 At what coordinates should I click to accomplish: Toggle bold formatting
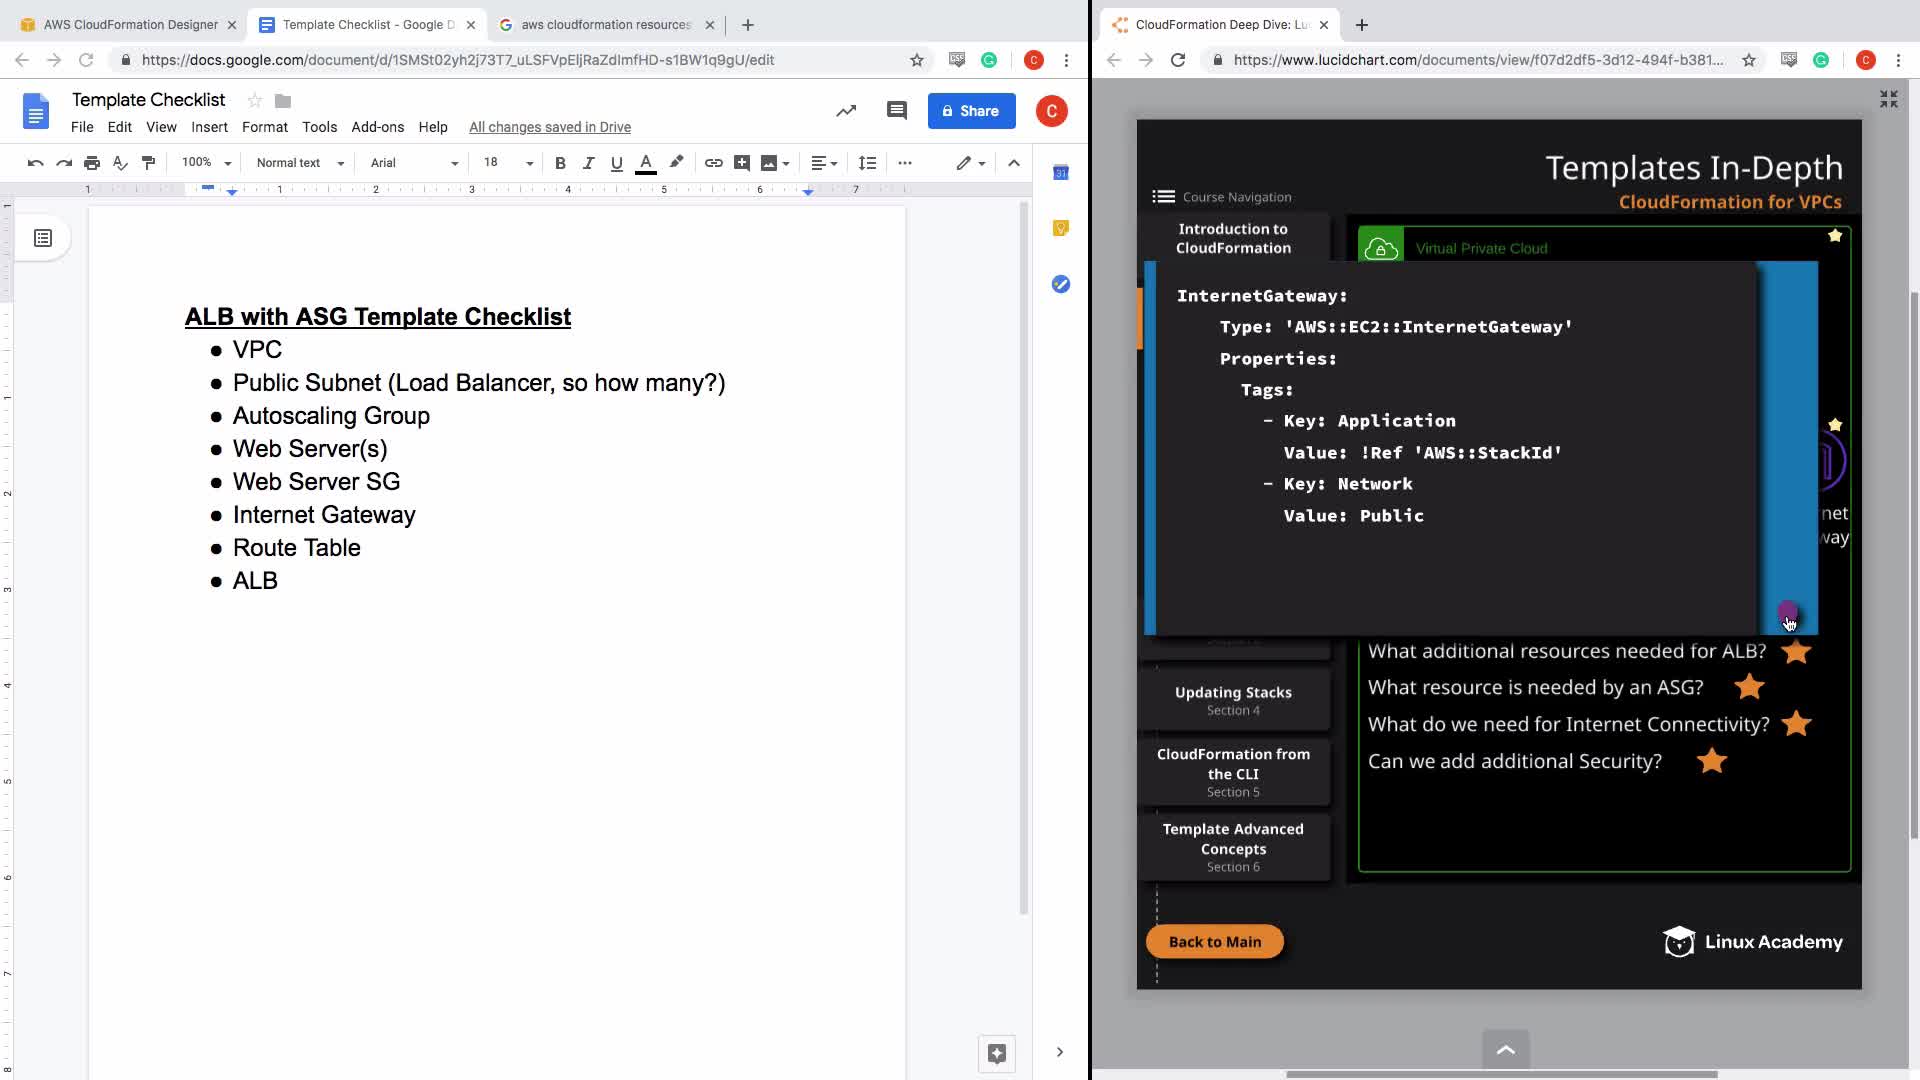coord(560,163)
